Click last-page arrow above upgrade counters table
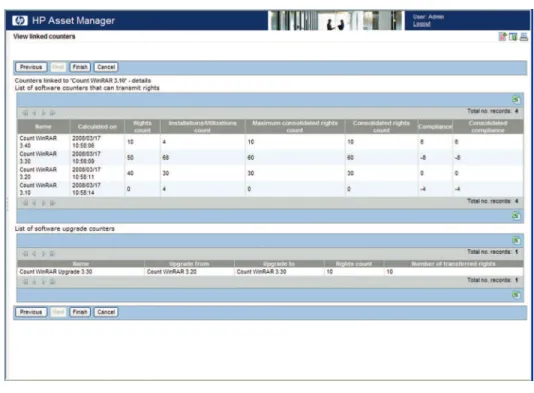The height and width of the screenshot is (393, 534). 52,254
